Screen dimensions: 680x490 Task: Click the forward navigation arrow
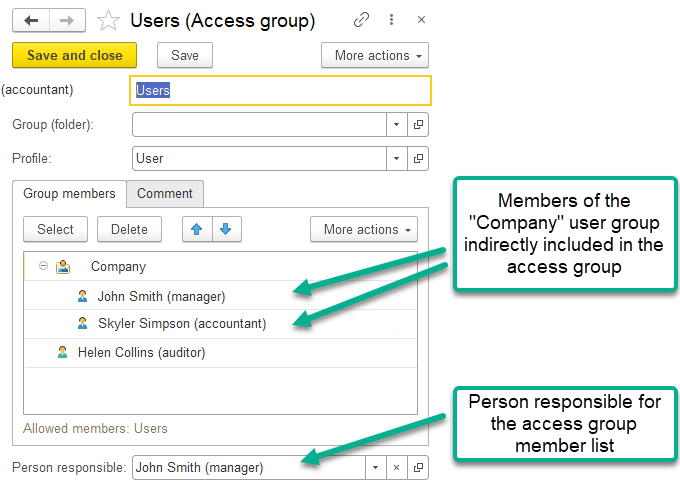click(x=66, y=20)
